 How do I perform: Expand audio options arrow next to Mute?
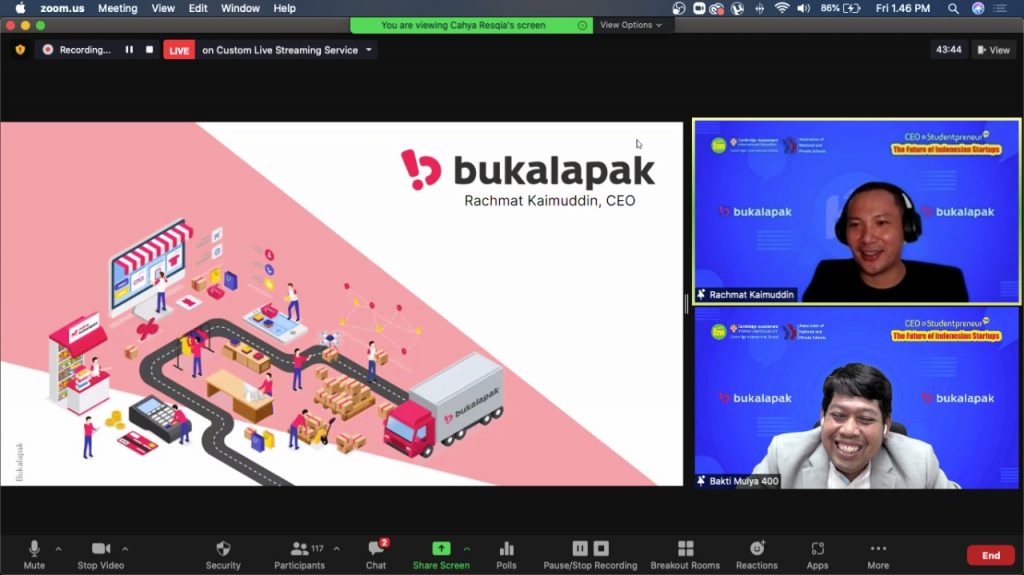[x=58, y=548]
